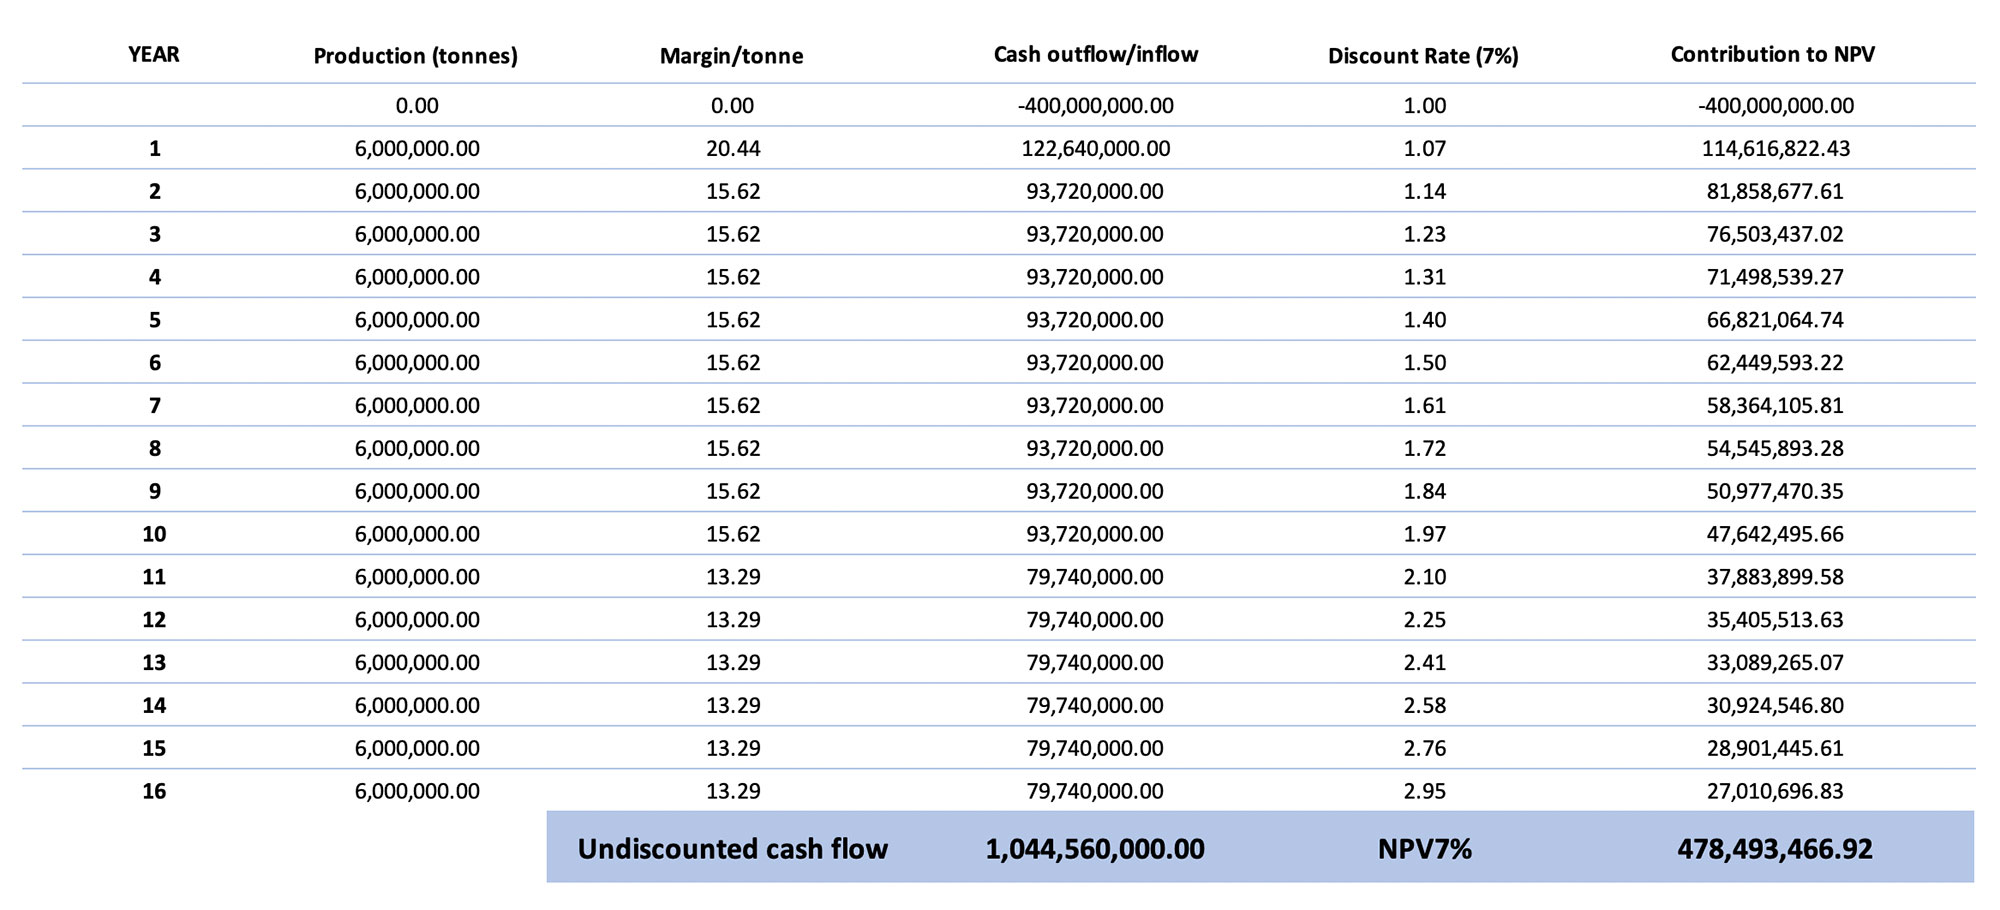Click year number 15 row label

click(x=154, y=748)
